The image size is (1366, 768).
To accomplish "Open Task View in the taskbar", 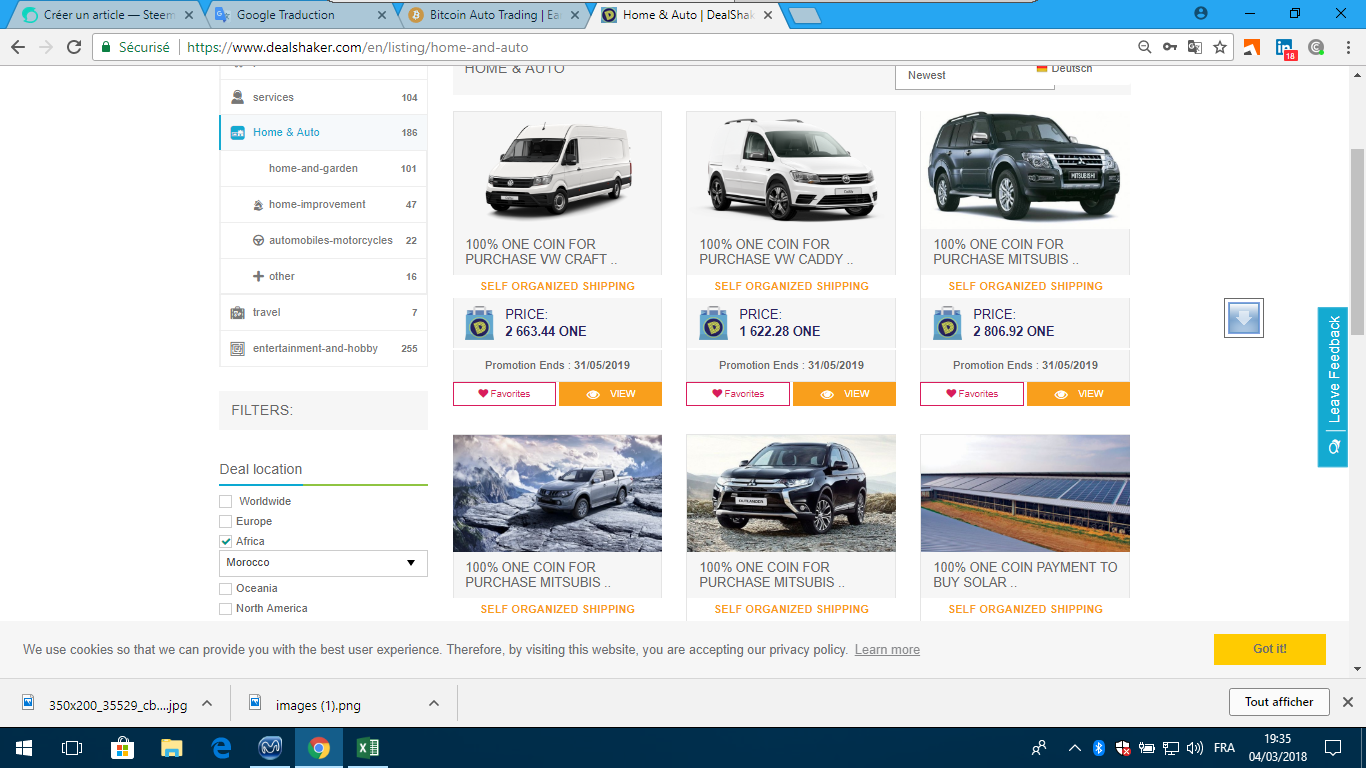I will 72,747.
